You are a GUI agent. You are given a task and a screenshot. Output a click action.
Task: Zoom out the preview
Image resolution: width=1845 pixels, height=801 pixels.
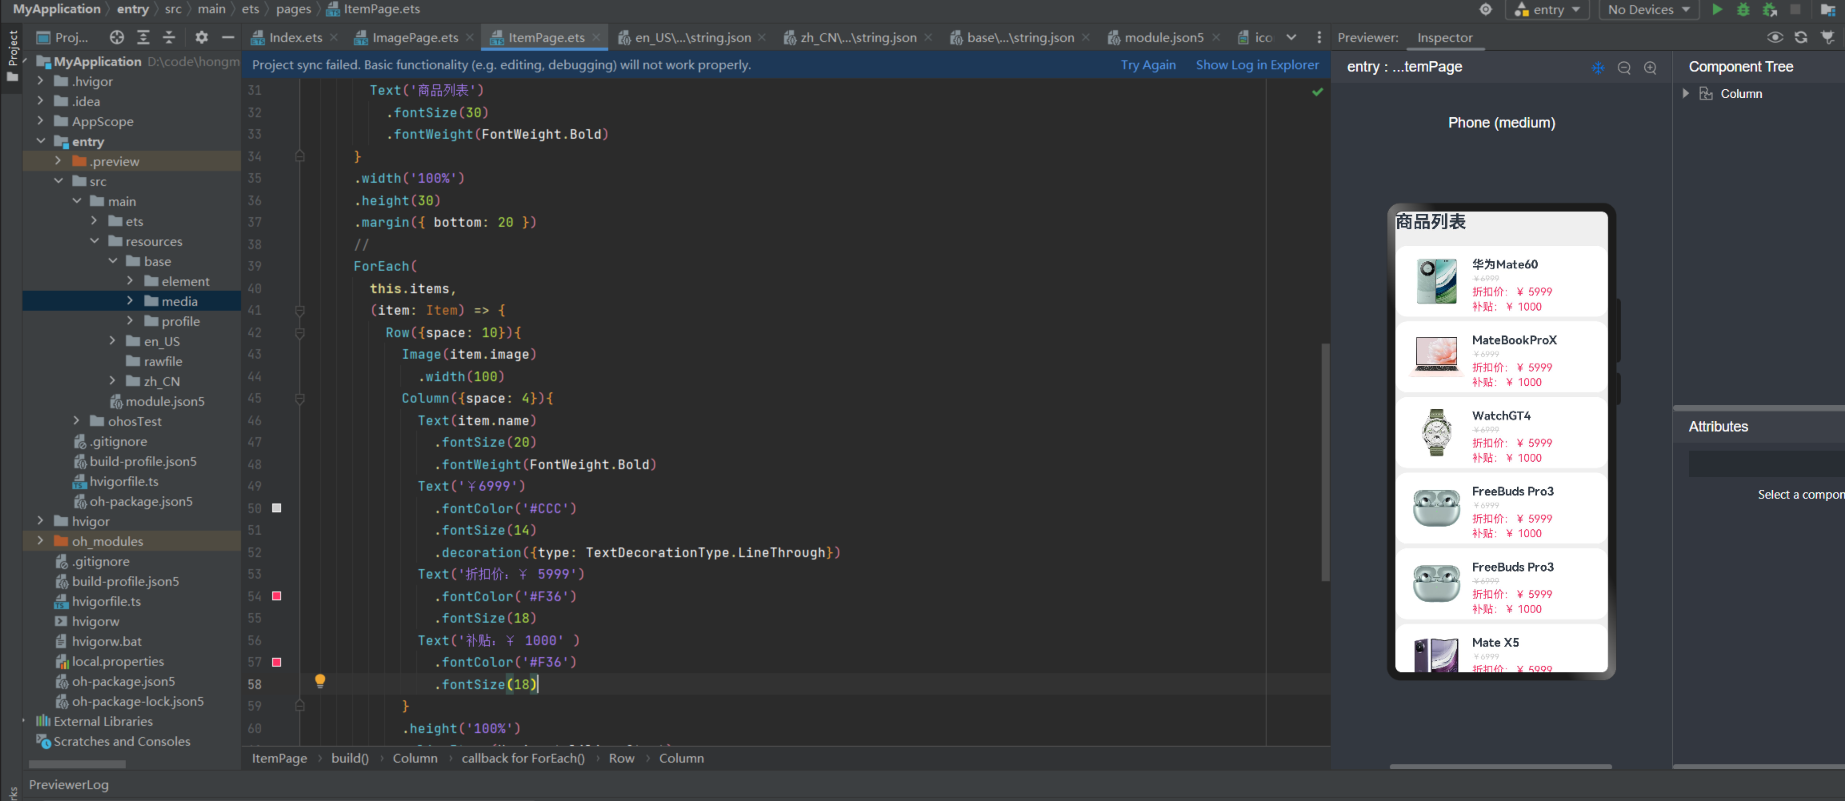tap(1624, 67)
